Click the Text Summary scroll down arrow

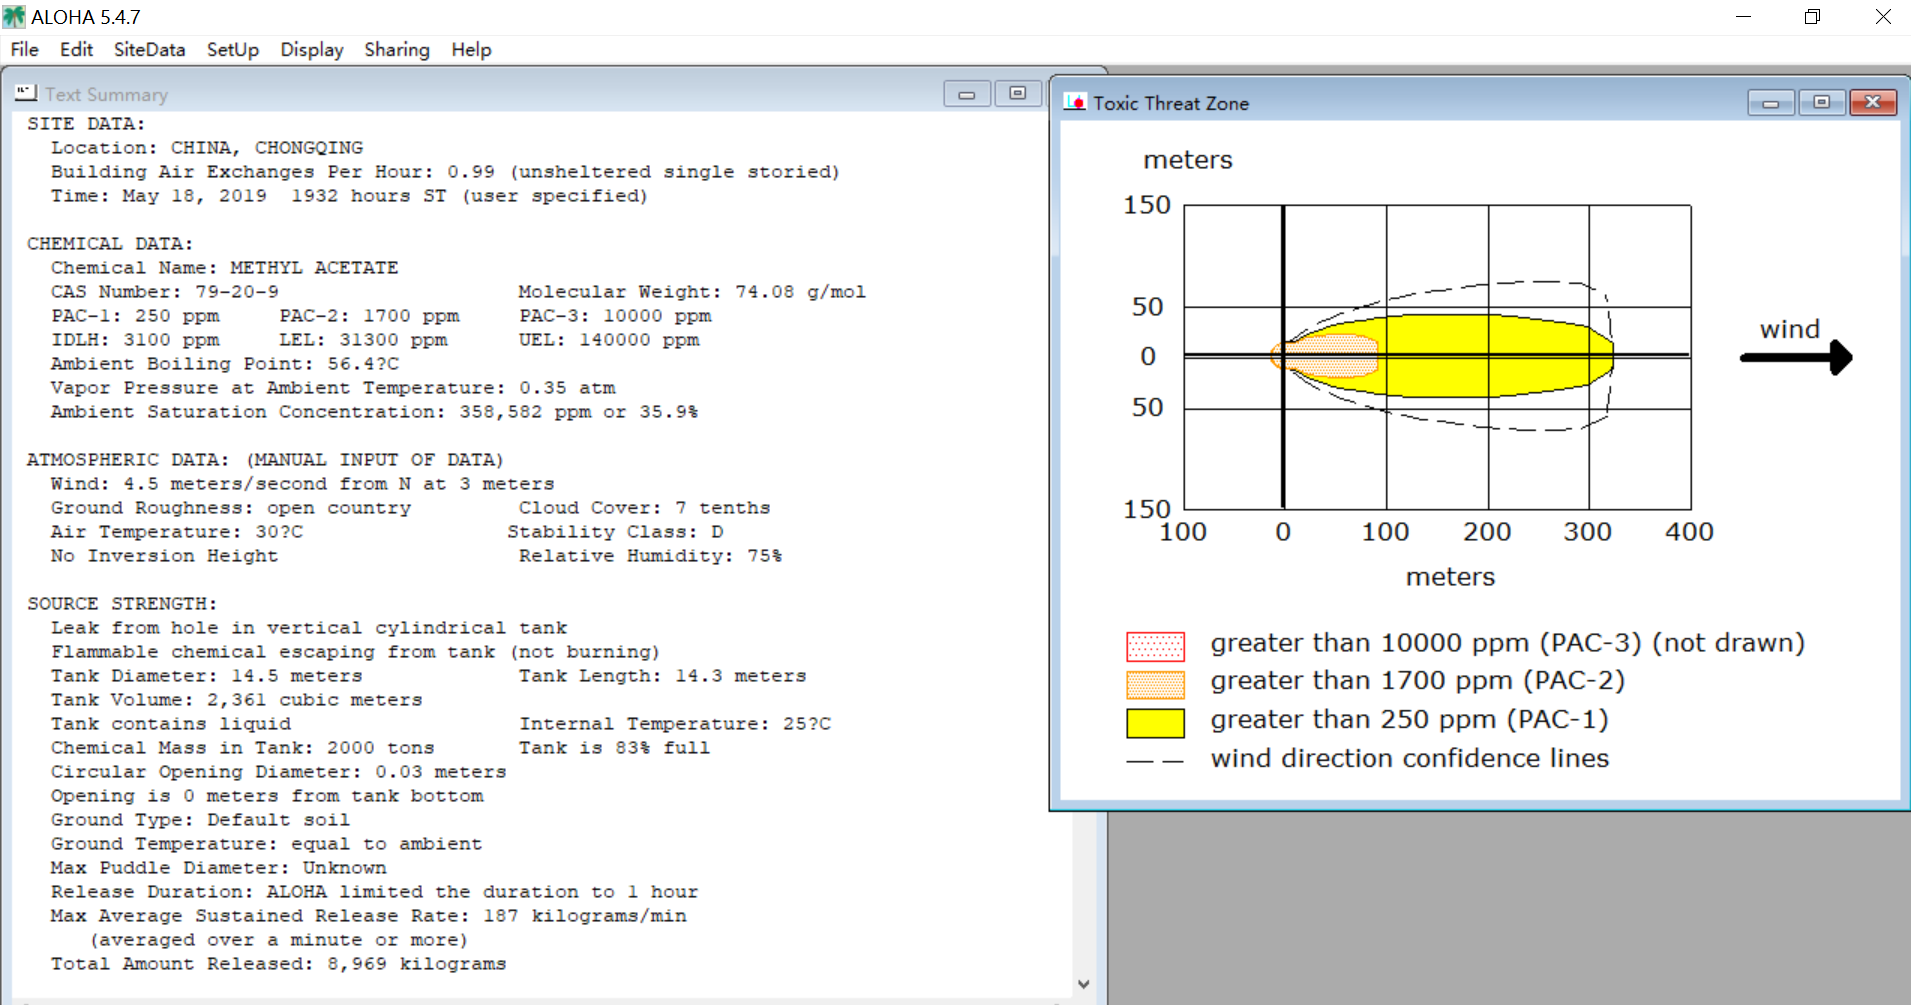click(1084, 985)
